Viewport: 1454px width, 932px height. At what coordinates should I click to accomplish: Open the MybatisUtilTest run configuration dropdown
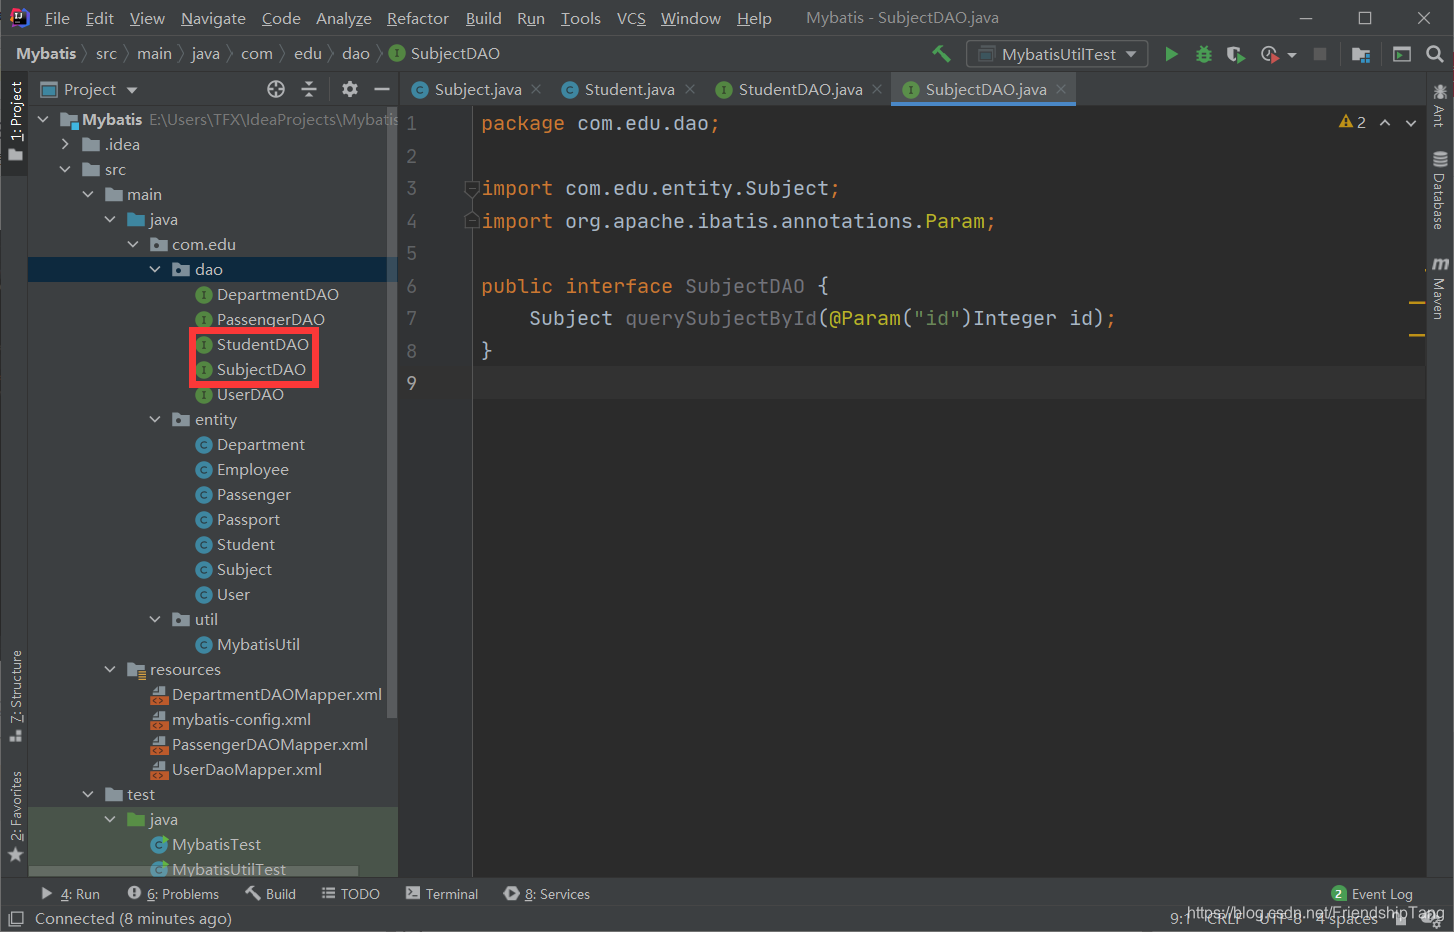[x=1057, y=54]
